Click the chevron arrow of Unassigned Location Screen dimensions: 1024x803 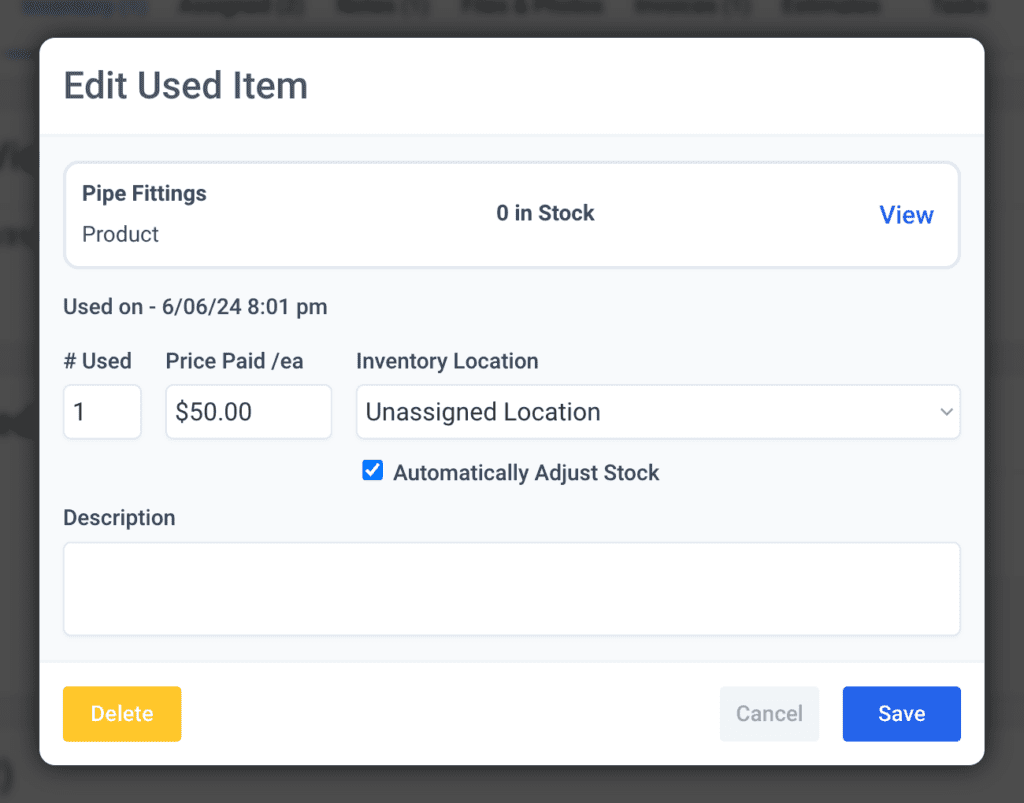946,412
